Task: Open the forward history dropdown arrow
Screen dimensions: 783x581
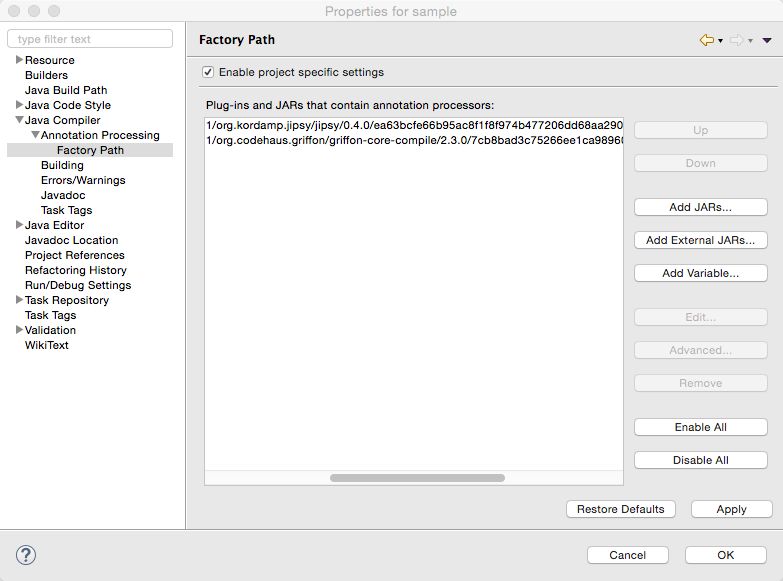Action: pyautogui.click(x=751, y=41)
